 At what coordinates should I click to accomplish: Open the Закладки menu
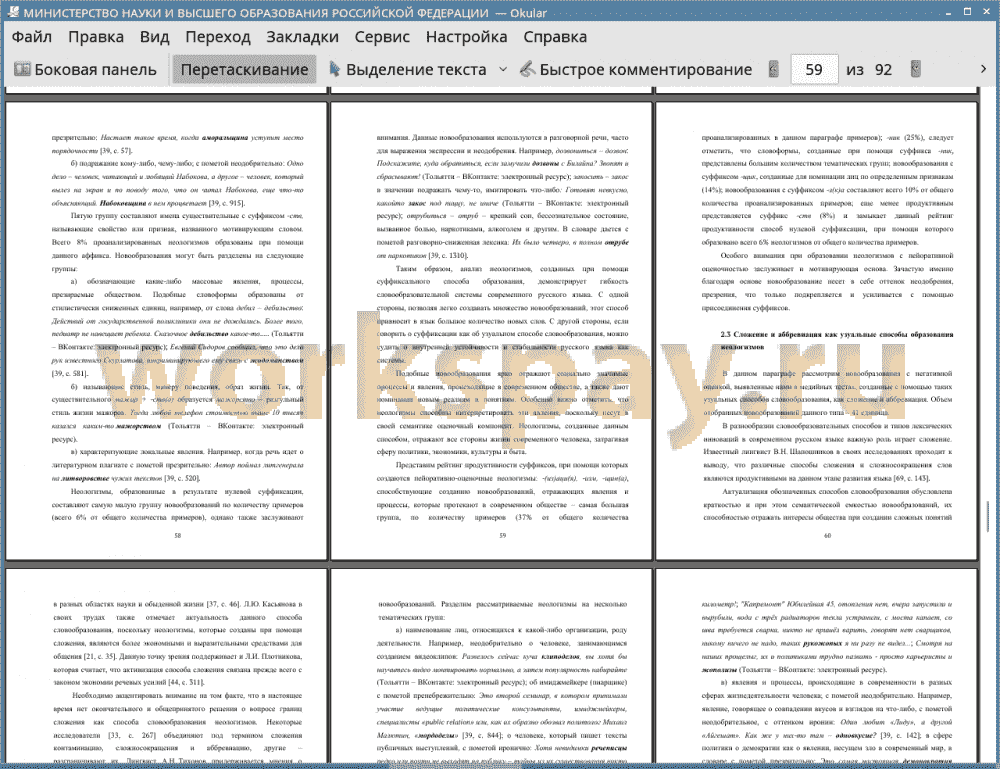pyautogui.click(x=302, y=37)
